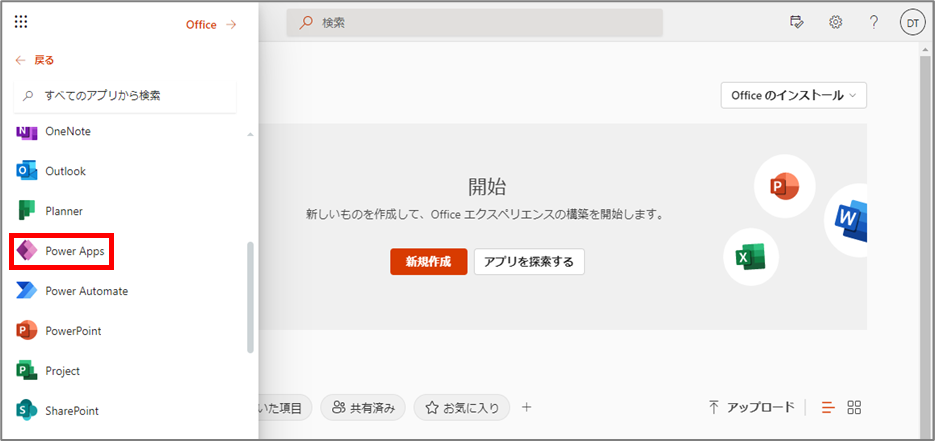Screen dimensions: 935x441
Task: Switch to list view layout
Action: pyautogui.click(x=828, y=408)
